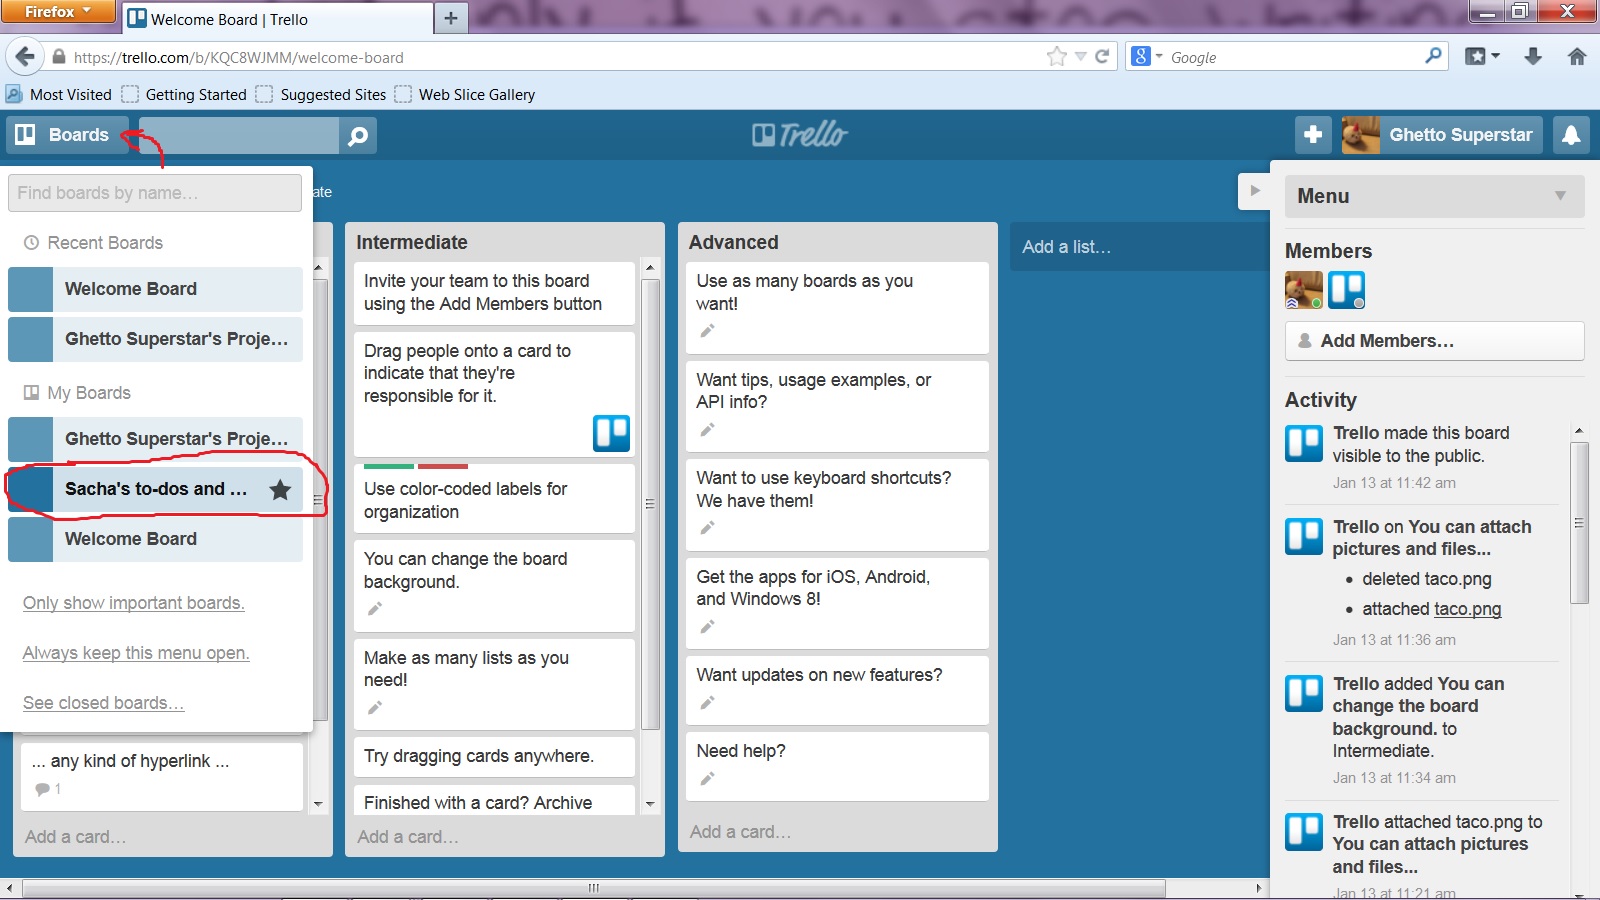Viewport: 1600px width, 900px height.
Task: Add a card to the Advanced list
Action: pos(740,832)
